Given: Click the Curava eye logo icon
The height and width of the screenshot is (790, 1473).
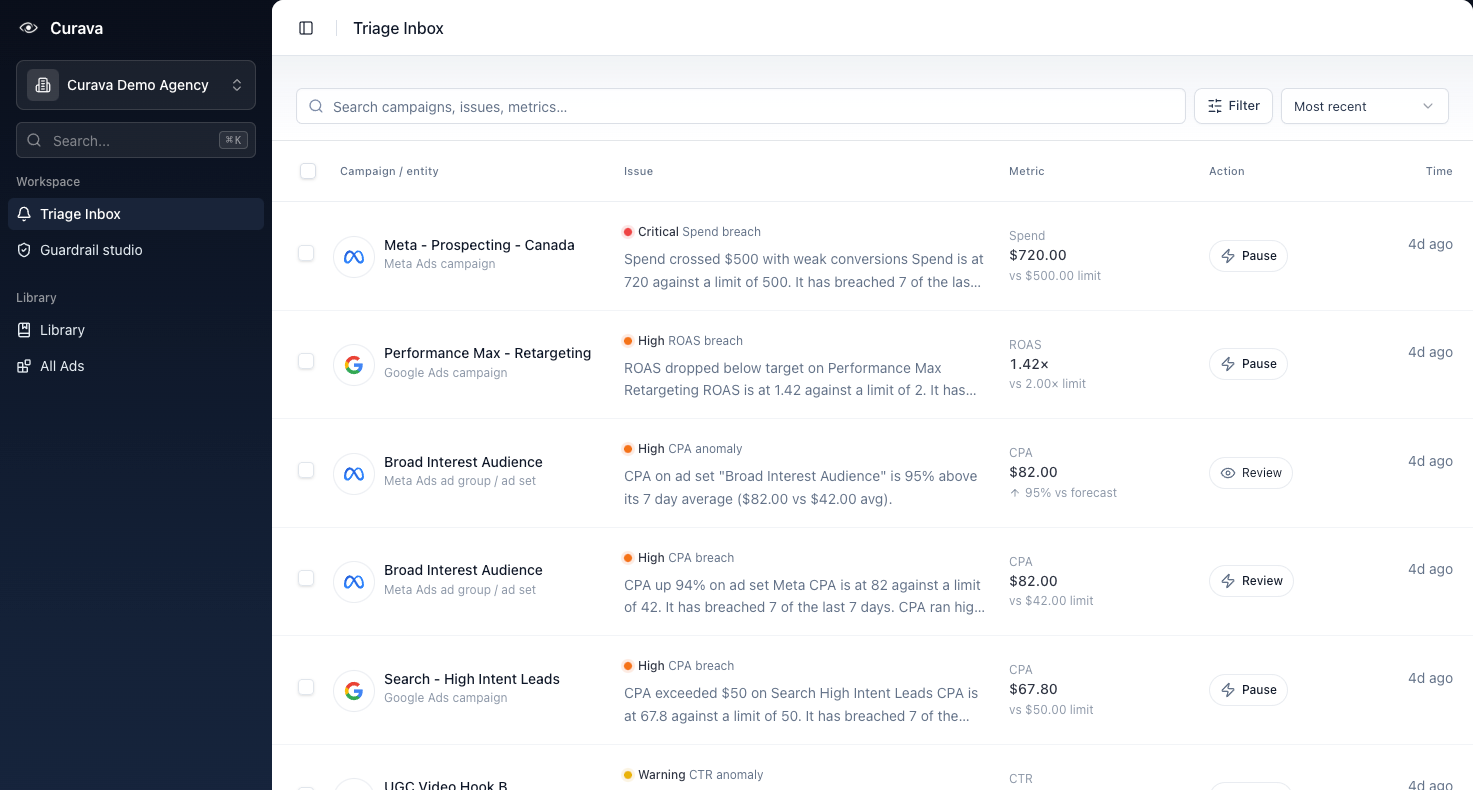Looking at the screenshot, I should [x=29, y=28].
